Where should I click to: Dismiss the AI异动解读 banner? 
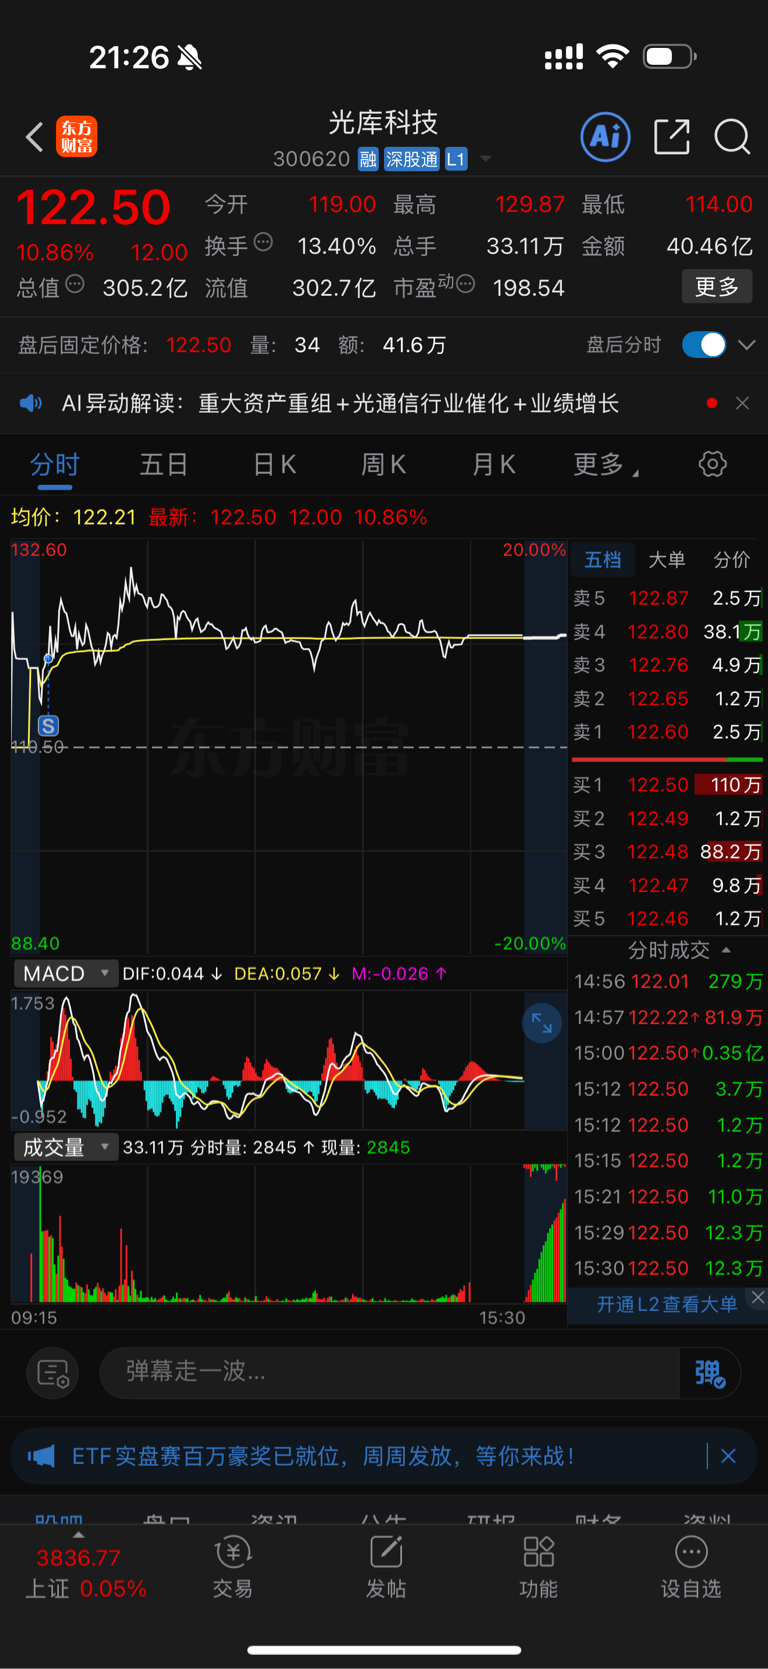[742, 403]
